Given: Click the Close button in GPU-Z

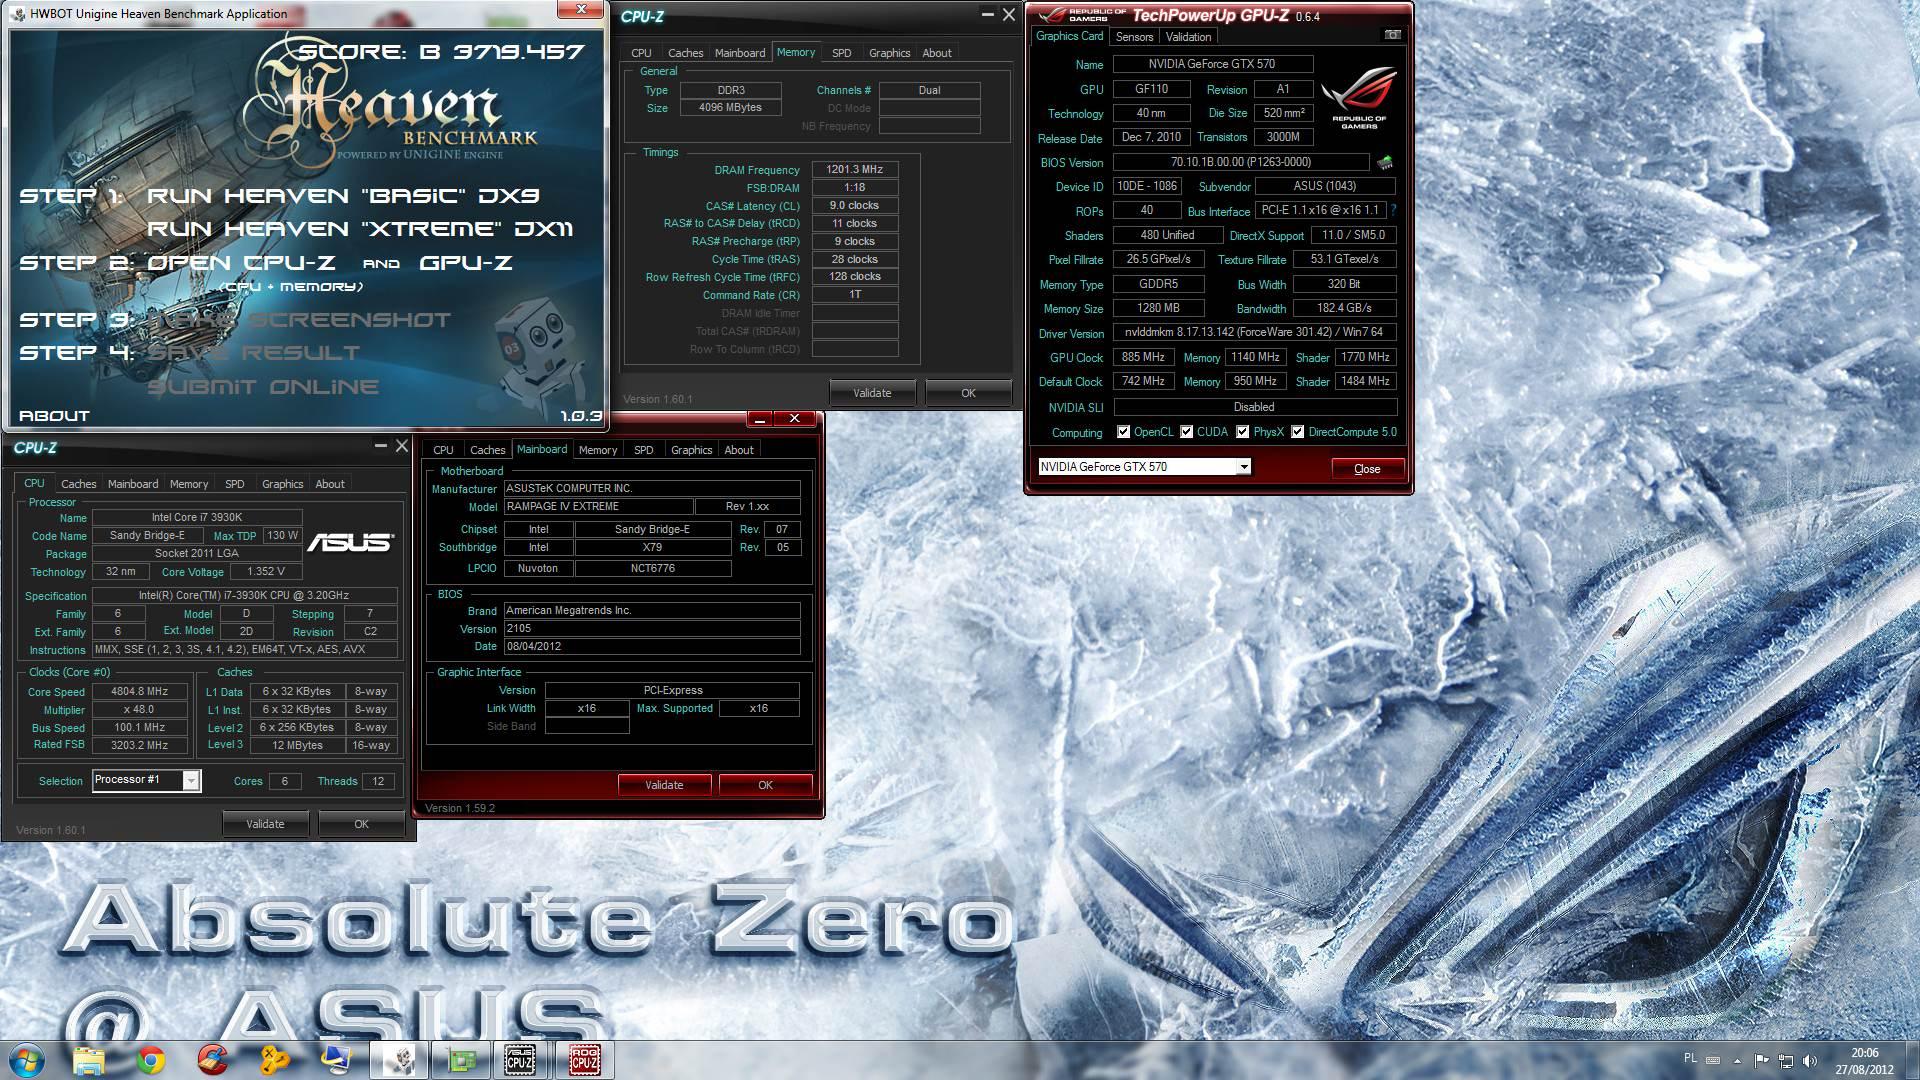Looking at the screenshot, I should tap(1367, 468).
